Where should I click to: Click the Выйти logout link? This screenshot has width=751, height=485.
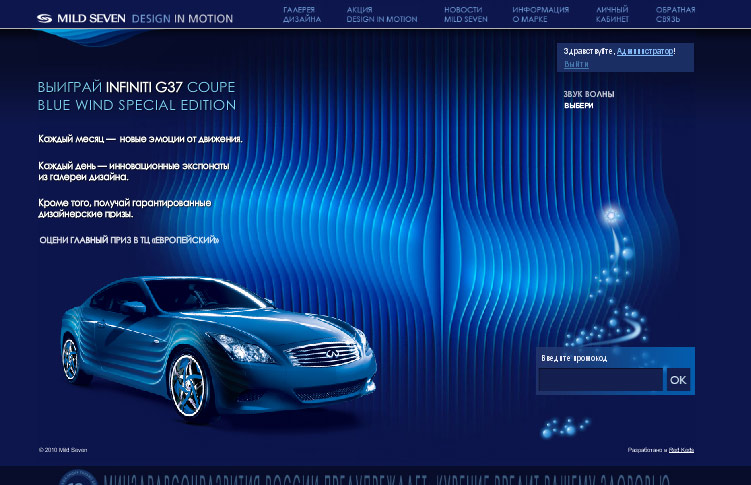tap(576, 64)
